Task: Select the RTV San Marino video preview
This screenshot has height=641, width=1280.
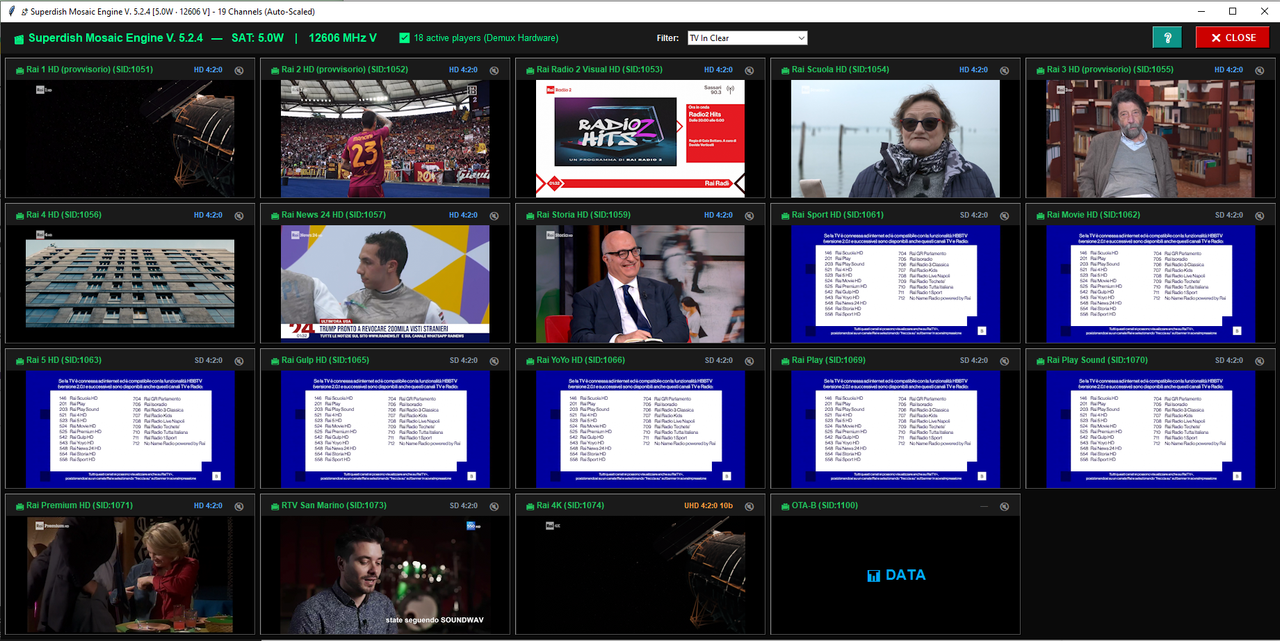Action: [x=385, y=575]
